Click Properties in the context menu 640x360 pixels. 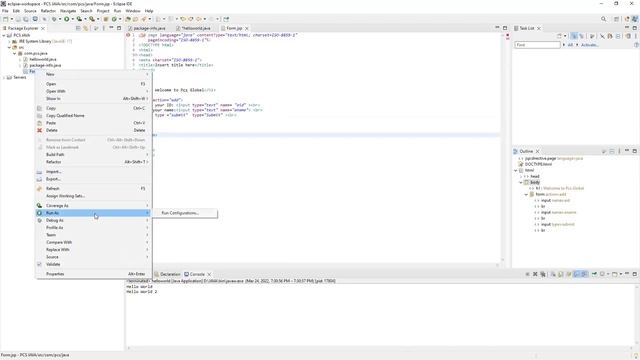click(x=93, y=274)
